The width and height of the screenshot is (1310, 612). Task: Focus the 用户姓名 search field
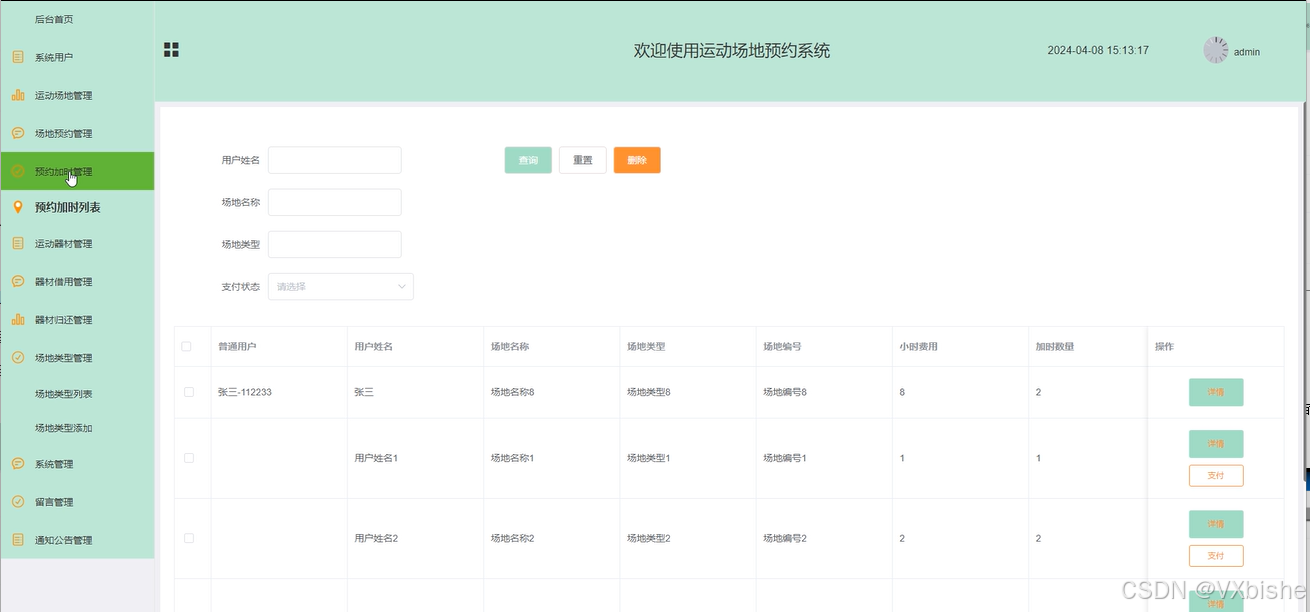[334, 160]
